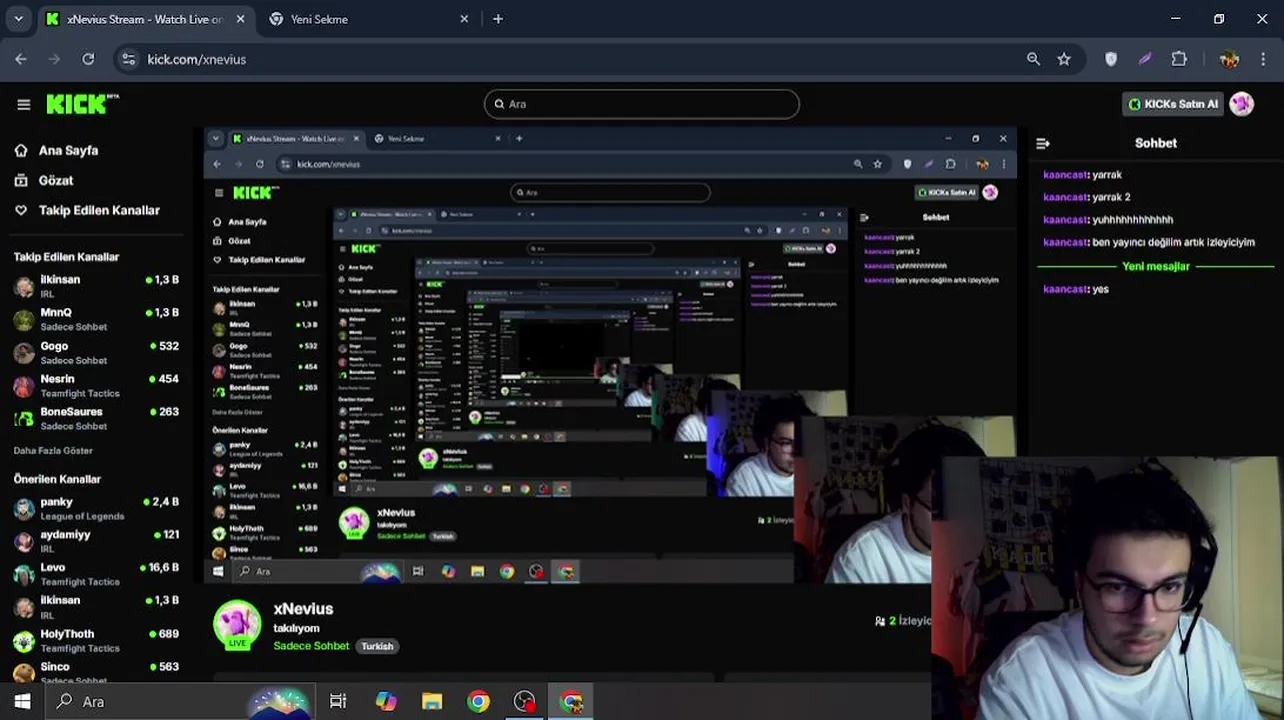Open Levo Teamfight Tactics channel
Image resolution: width=1284 pixels, height=720 pixels.
pyautogui.click(x=96, y=574)
